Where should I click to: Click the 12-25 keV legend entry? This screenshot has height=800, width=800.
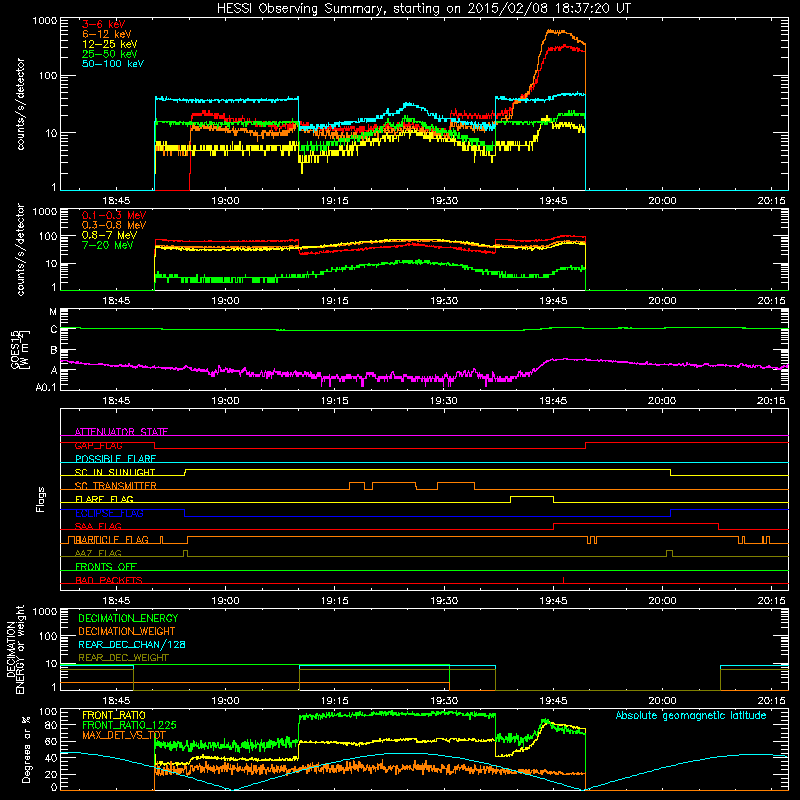110,44
